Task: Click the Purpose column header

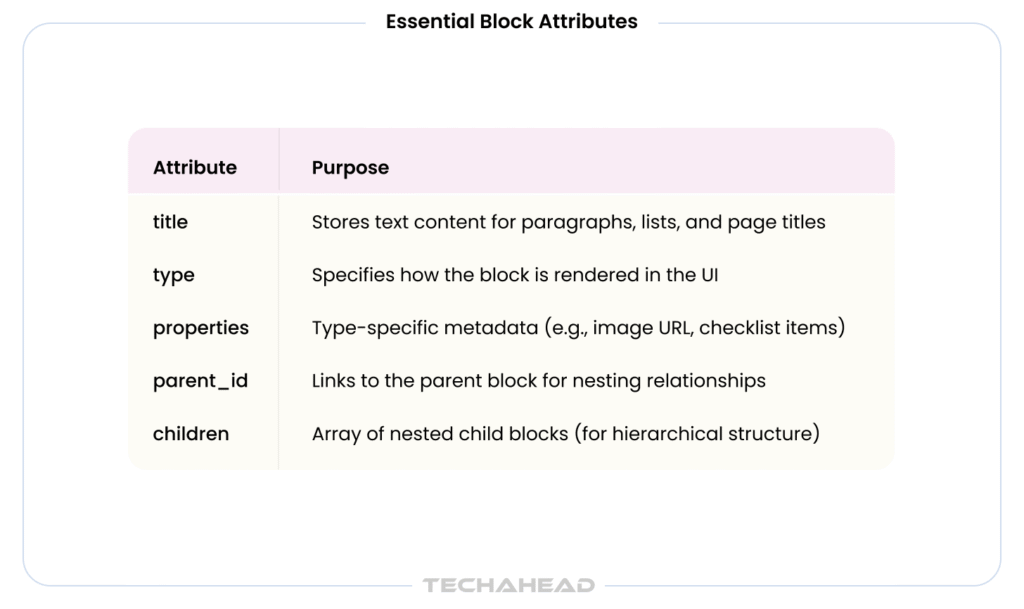Action: pyautogui.click(x=350, y=168)
